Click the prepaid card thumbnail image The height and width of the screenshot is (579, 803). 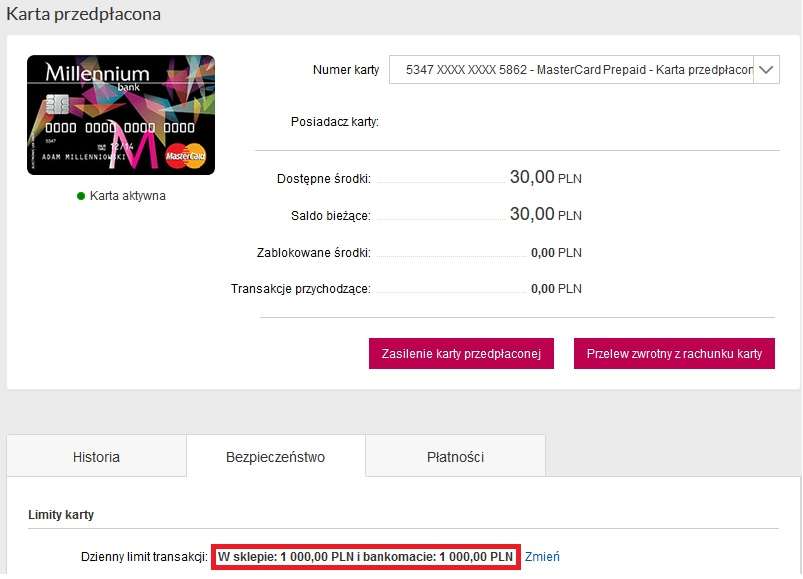pos(120,115)
